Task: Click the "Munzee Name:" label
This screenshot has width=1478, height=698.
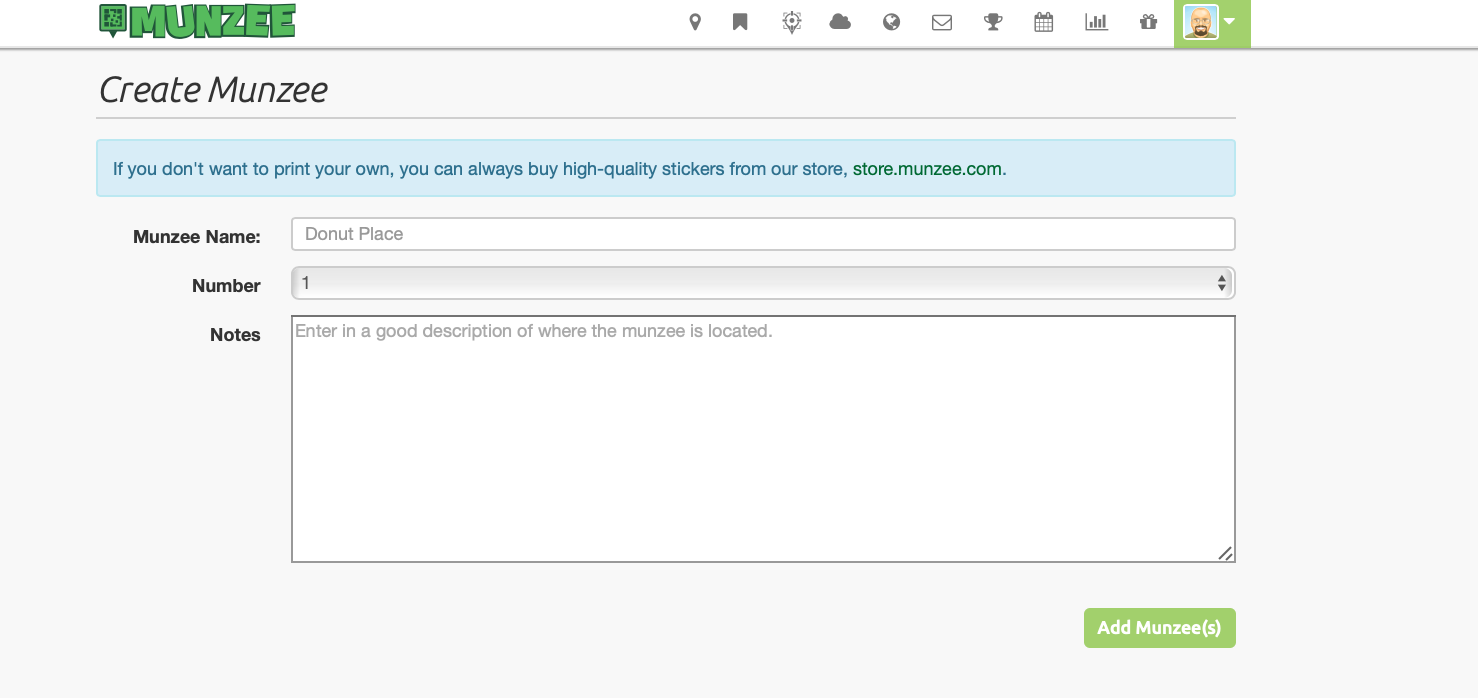Action: point(197,237)
